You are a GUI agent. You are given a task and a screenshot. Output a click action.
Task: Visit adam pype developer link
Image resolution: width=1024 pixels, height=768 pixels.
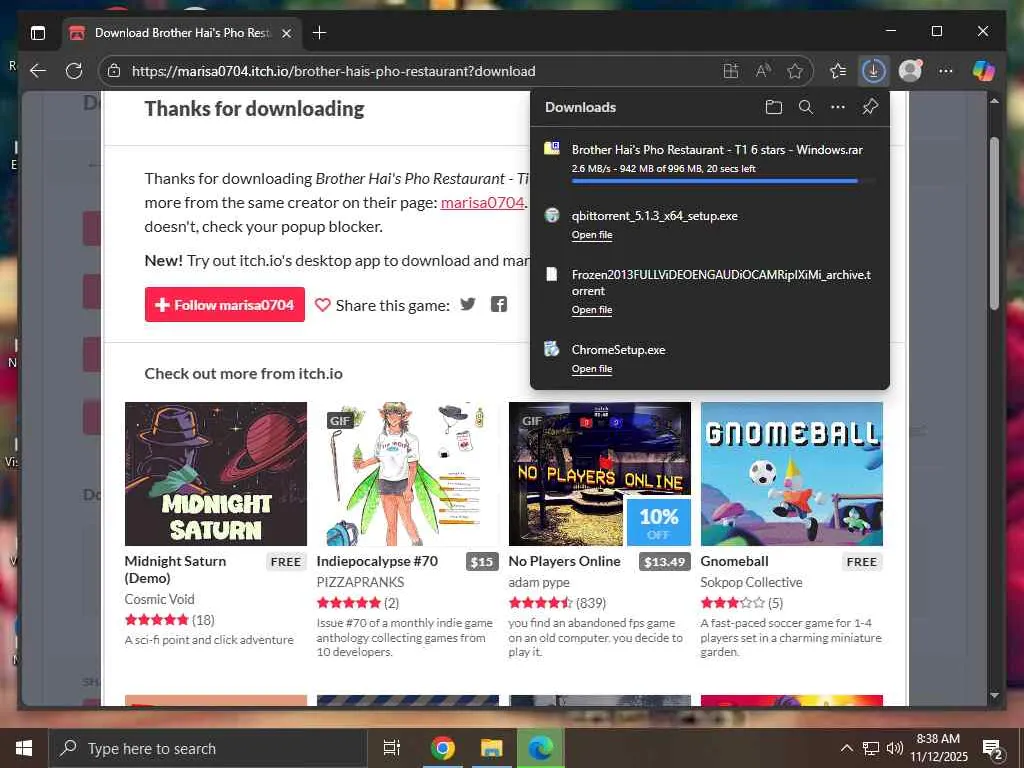539,582
